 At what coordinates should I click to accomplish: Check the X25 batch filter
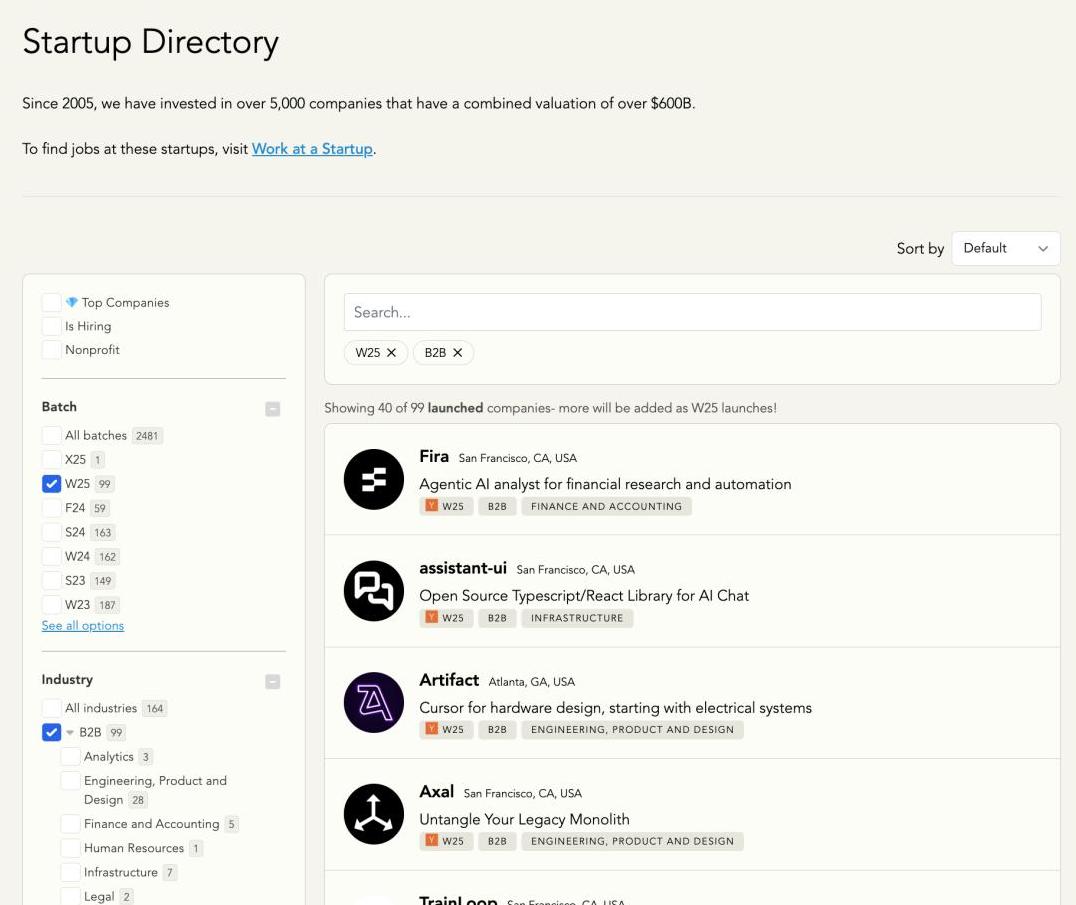(51, 460)
